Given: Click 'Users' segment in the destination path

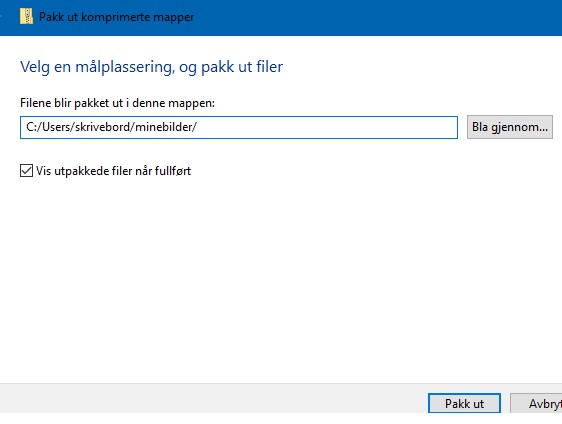Looking at the screenshot, I should [x=55, y=127].
